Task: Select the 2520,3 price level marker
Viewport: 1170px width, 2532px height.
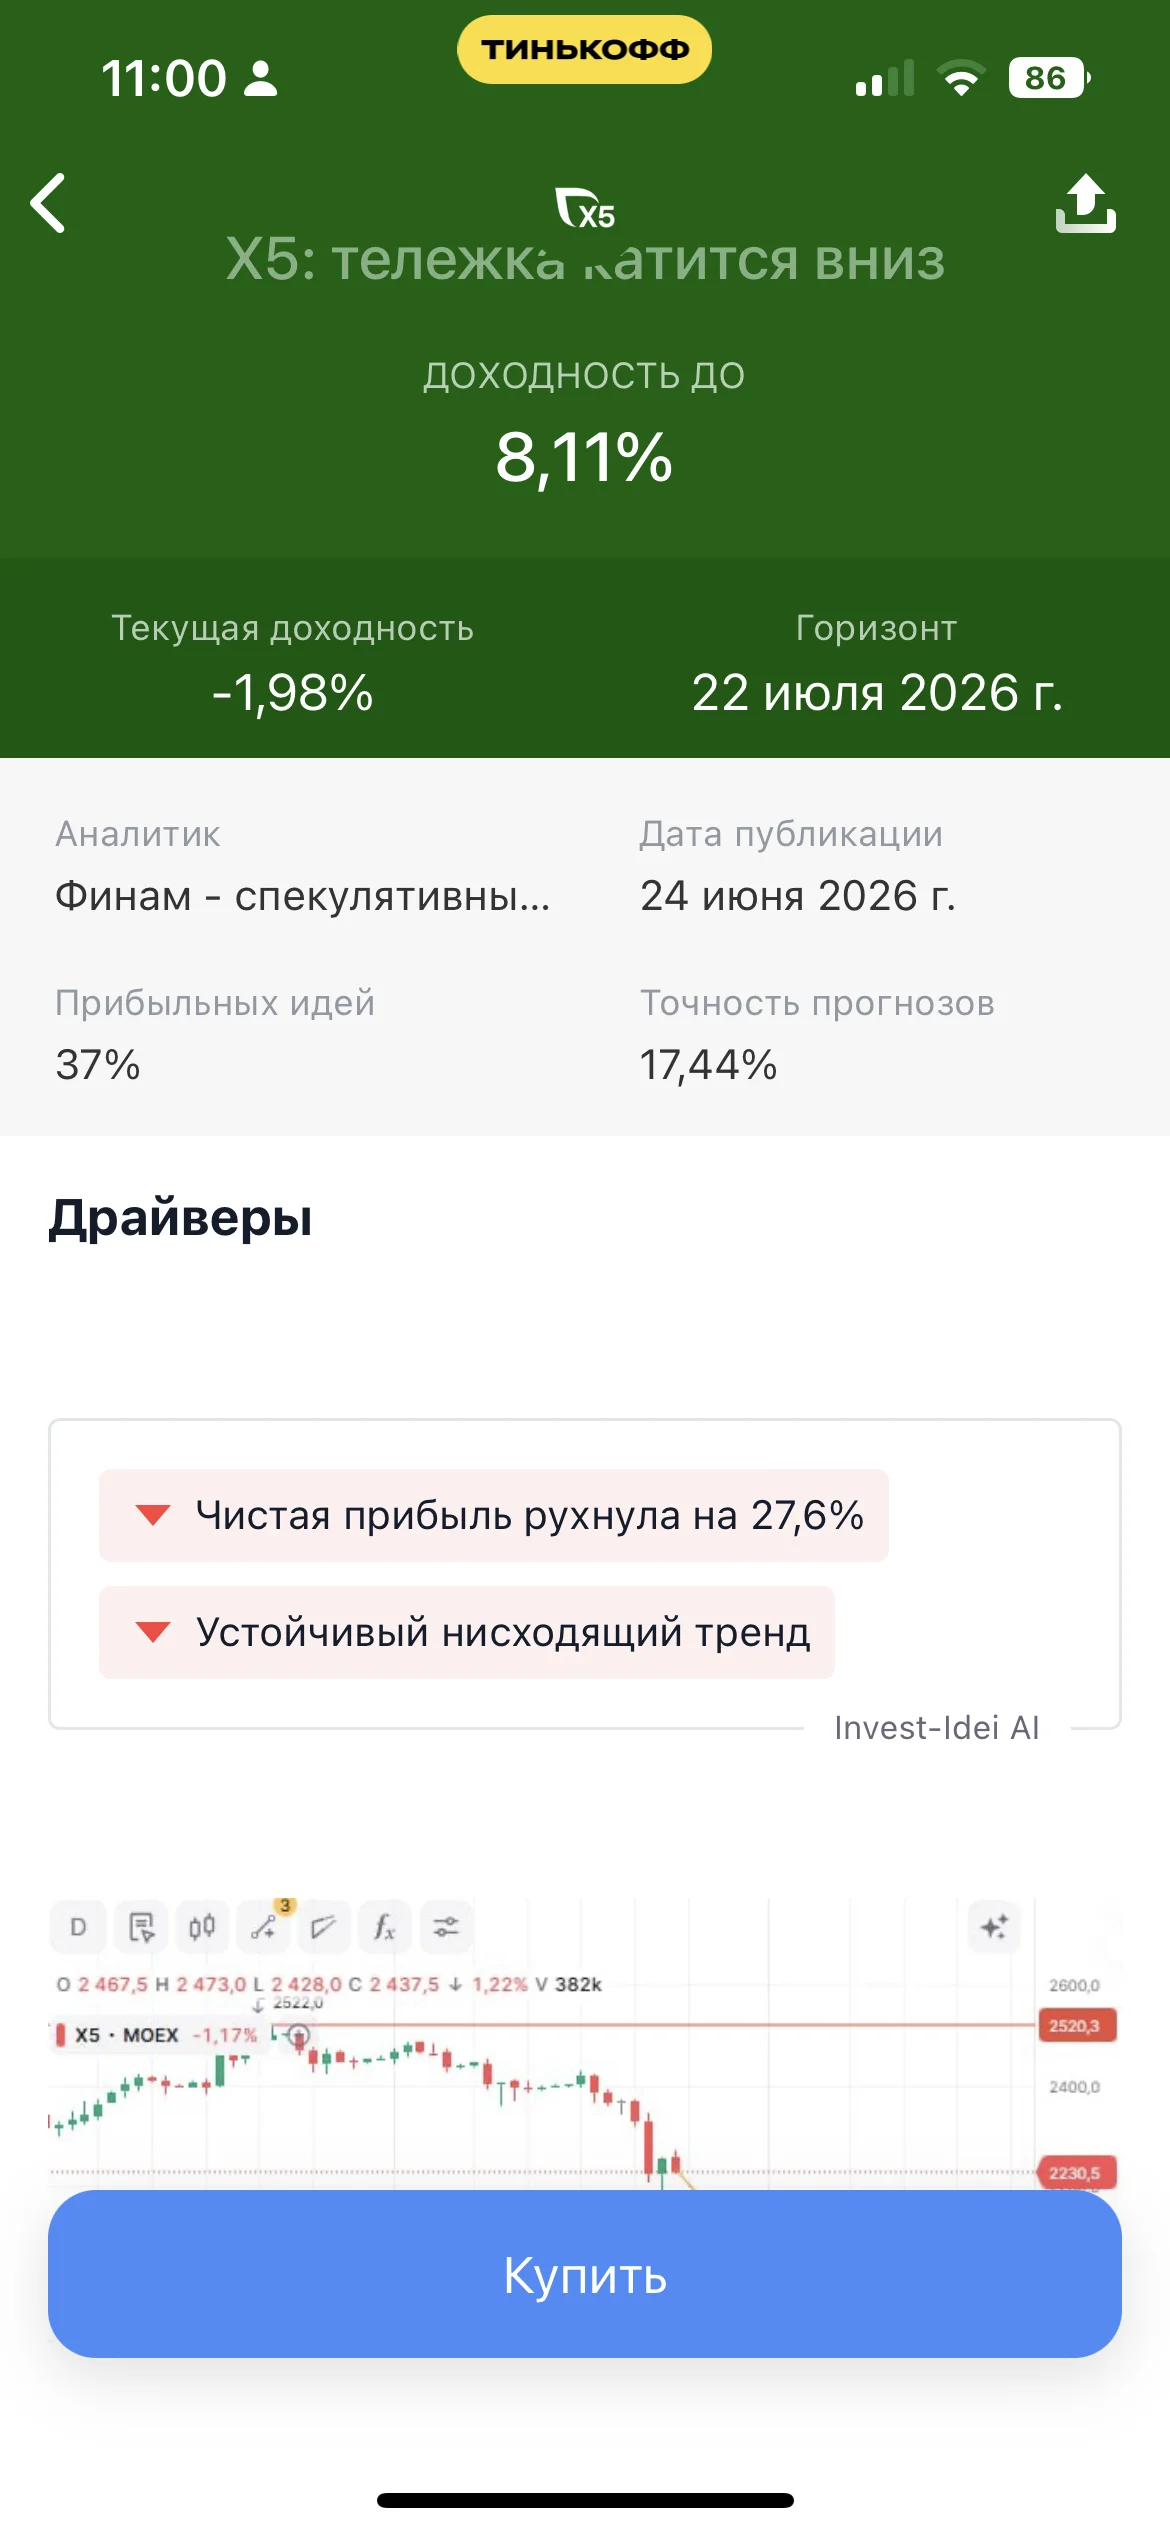Action: (1074, 2025)
